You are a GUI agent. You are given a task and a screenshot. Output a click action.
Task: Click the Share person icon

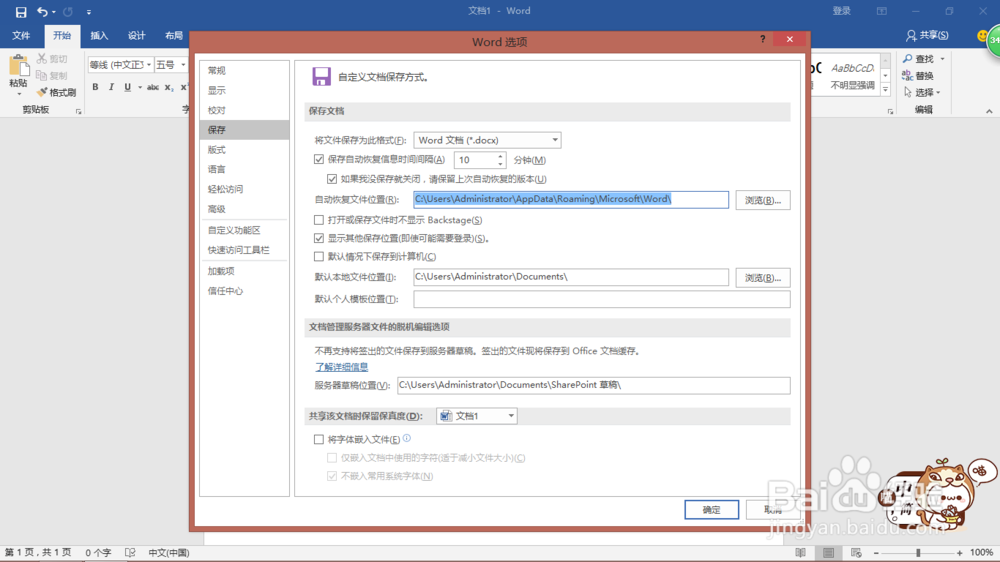911,36
